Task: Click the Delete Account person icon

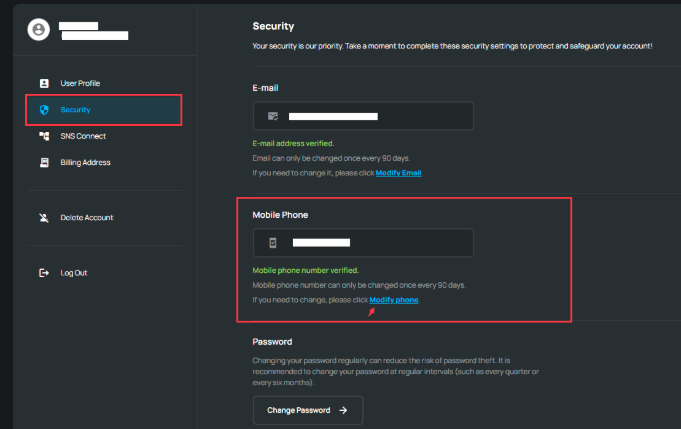Action: point(44,217)
